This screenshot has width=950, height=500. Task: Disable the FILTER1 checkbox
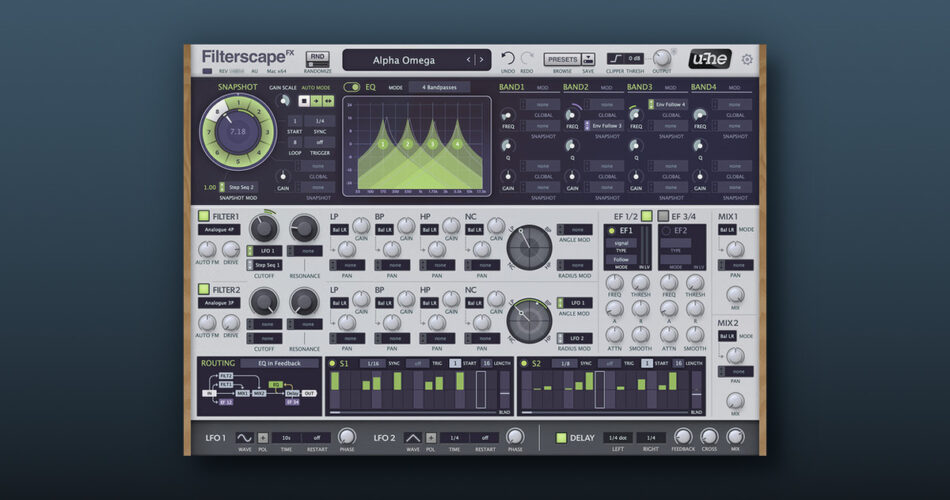[204, 215]
